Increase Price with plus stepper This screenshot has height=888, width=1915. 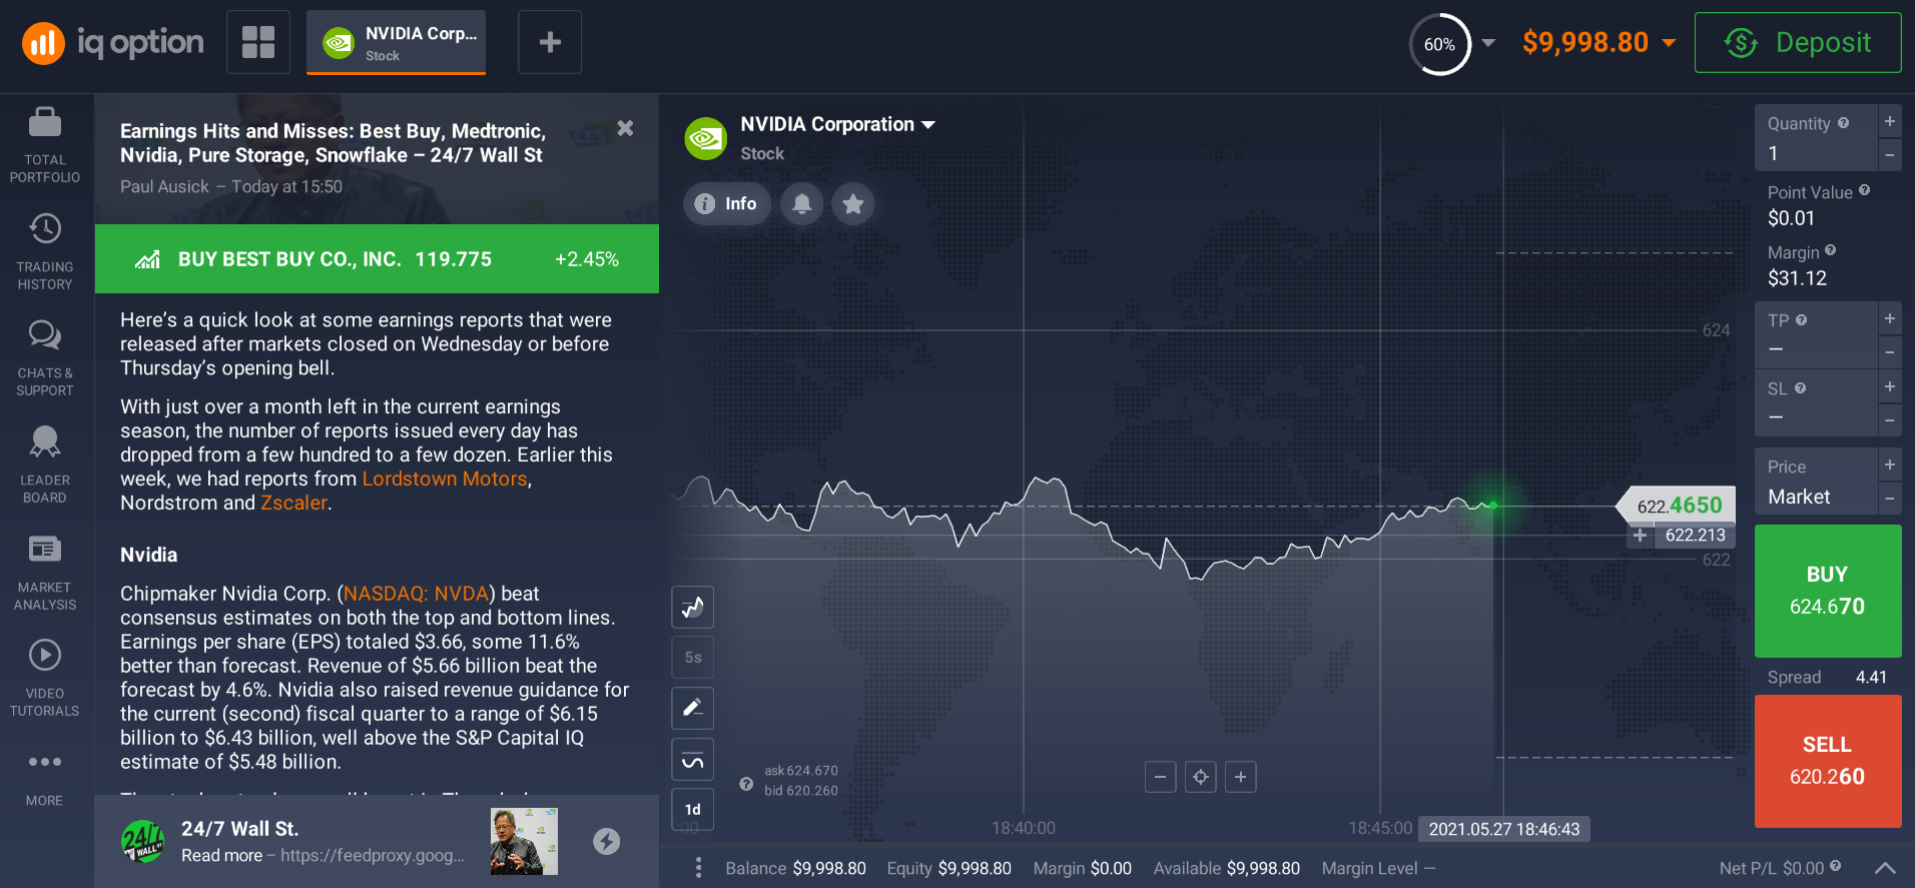pyautogui.click(x=1890, y=465)
